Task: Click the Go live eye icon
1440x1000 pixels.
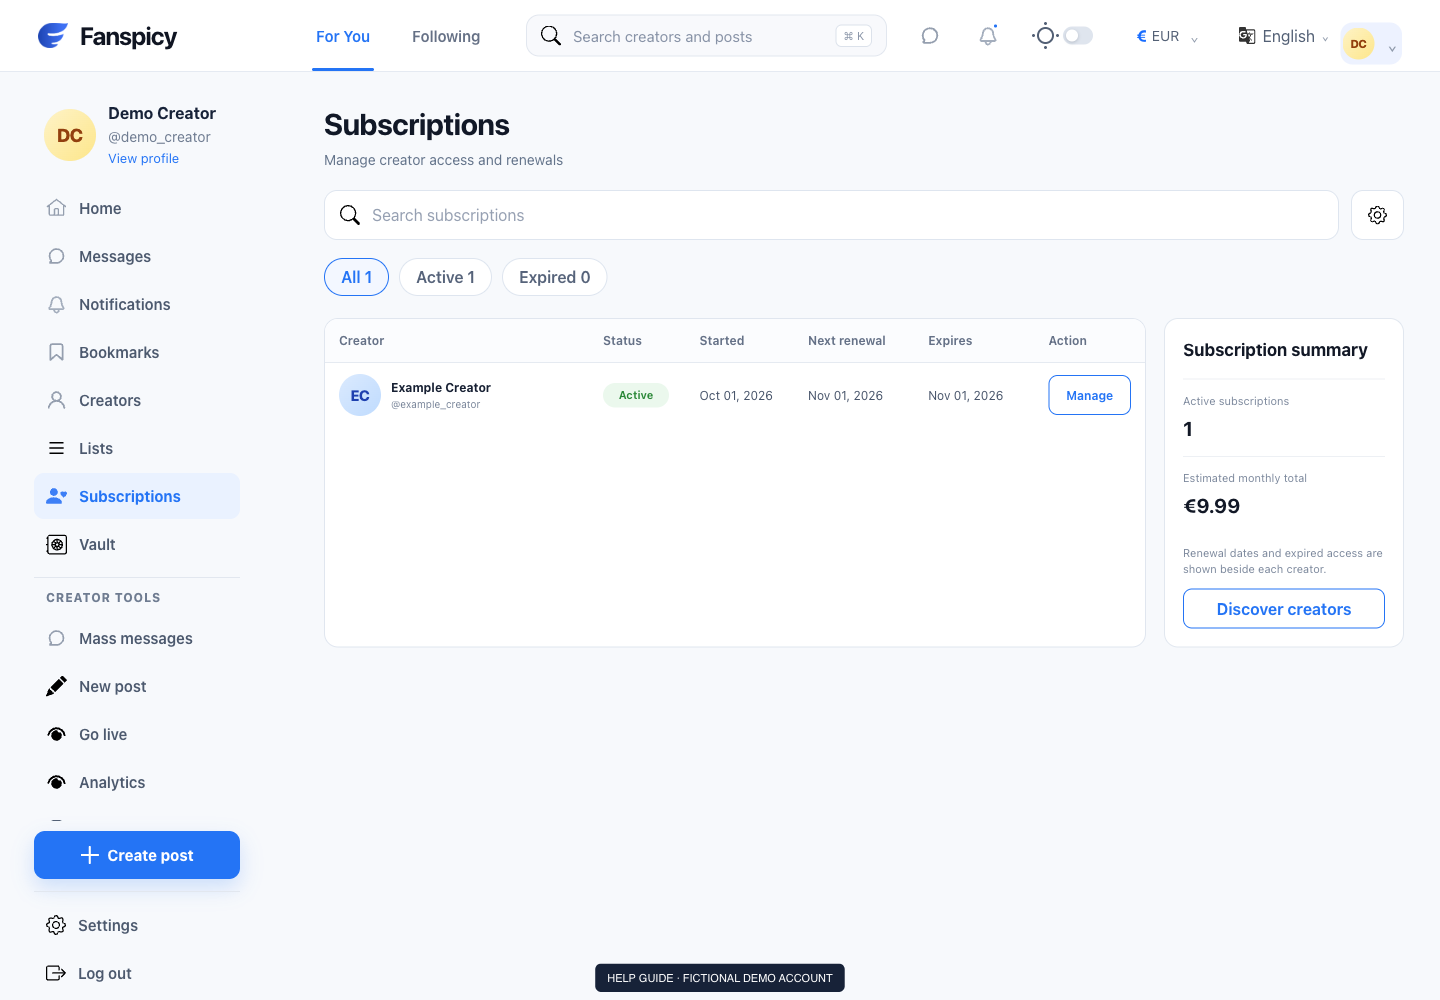Action: [57, 734]
